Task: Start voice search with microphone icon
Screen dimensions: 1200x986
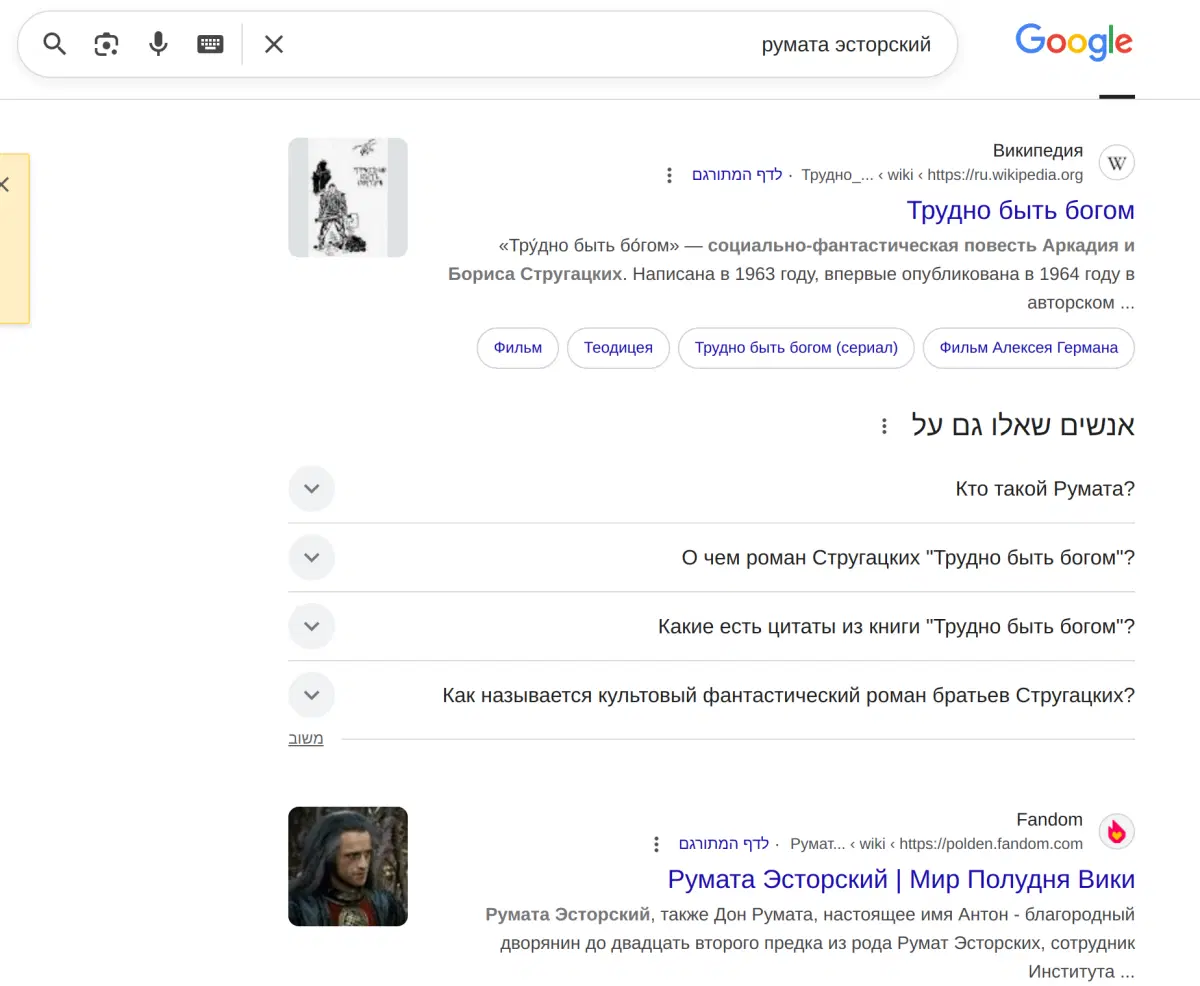Action: [x=158, y=44]
